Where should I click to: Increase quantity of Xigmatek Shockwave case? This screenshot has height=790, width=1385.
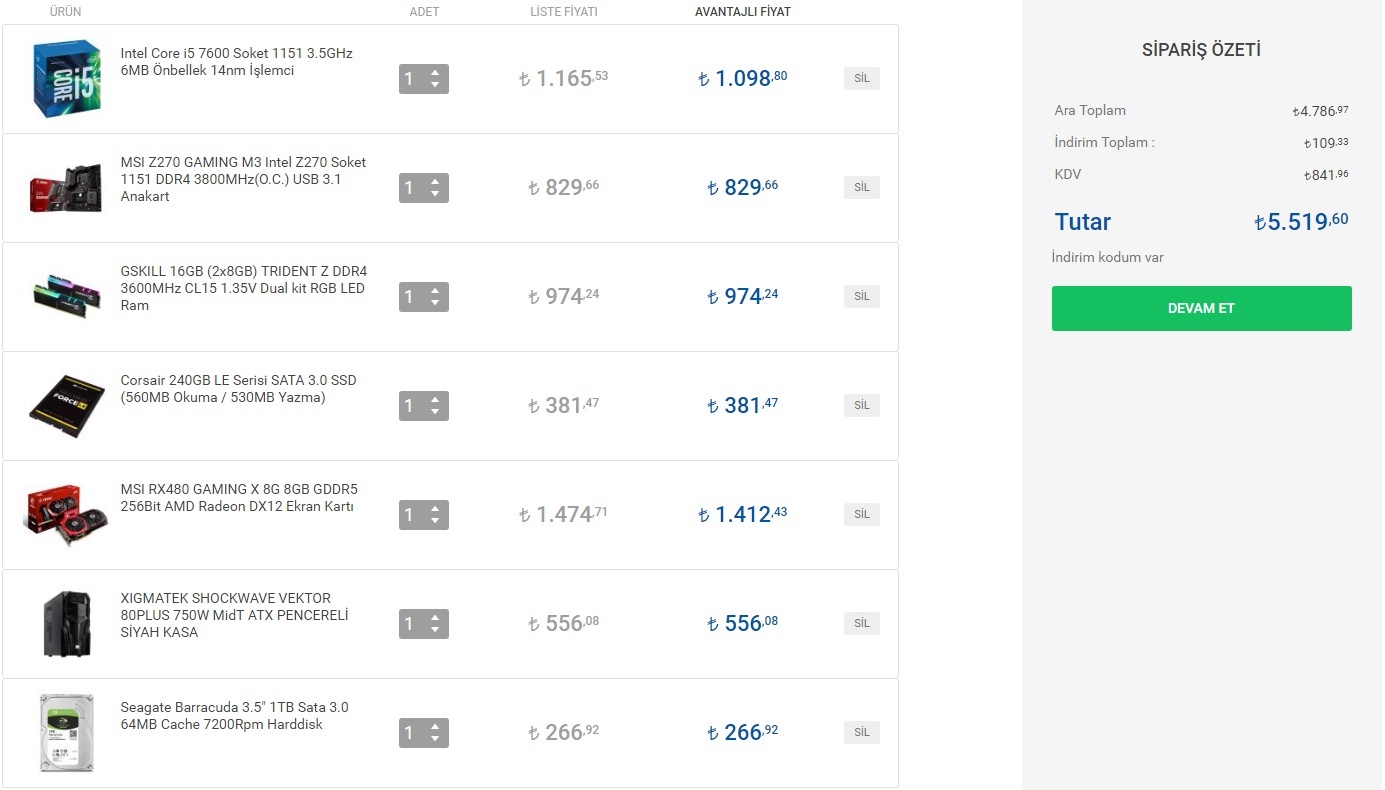(x=435, y=618)
